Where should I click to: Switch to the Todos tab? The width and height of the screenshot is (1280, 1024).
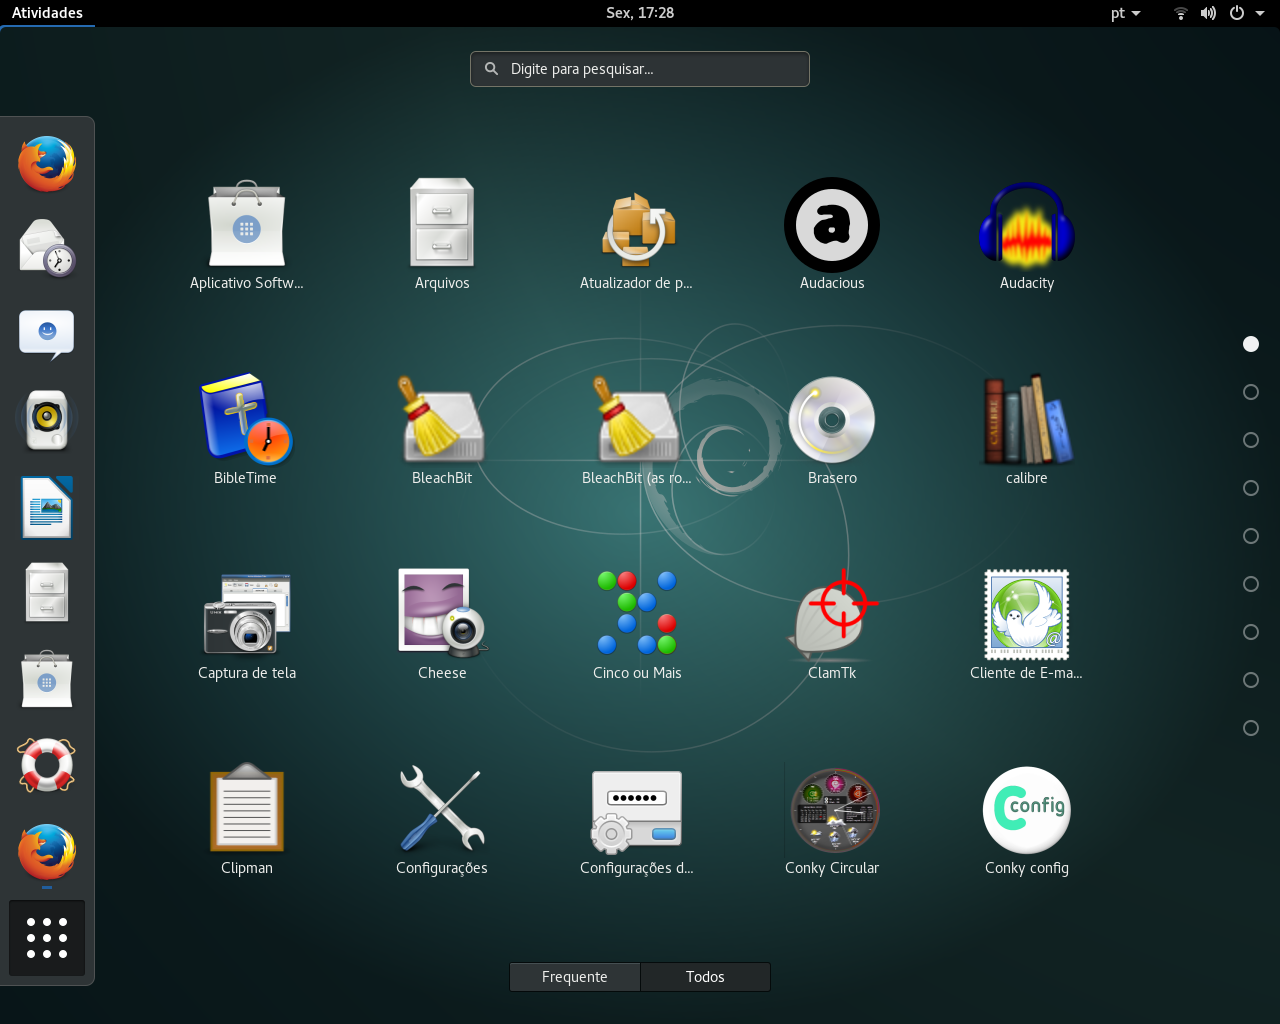pyautogui.click(x=705, y=977)
